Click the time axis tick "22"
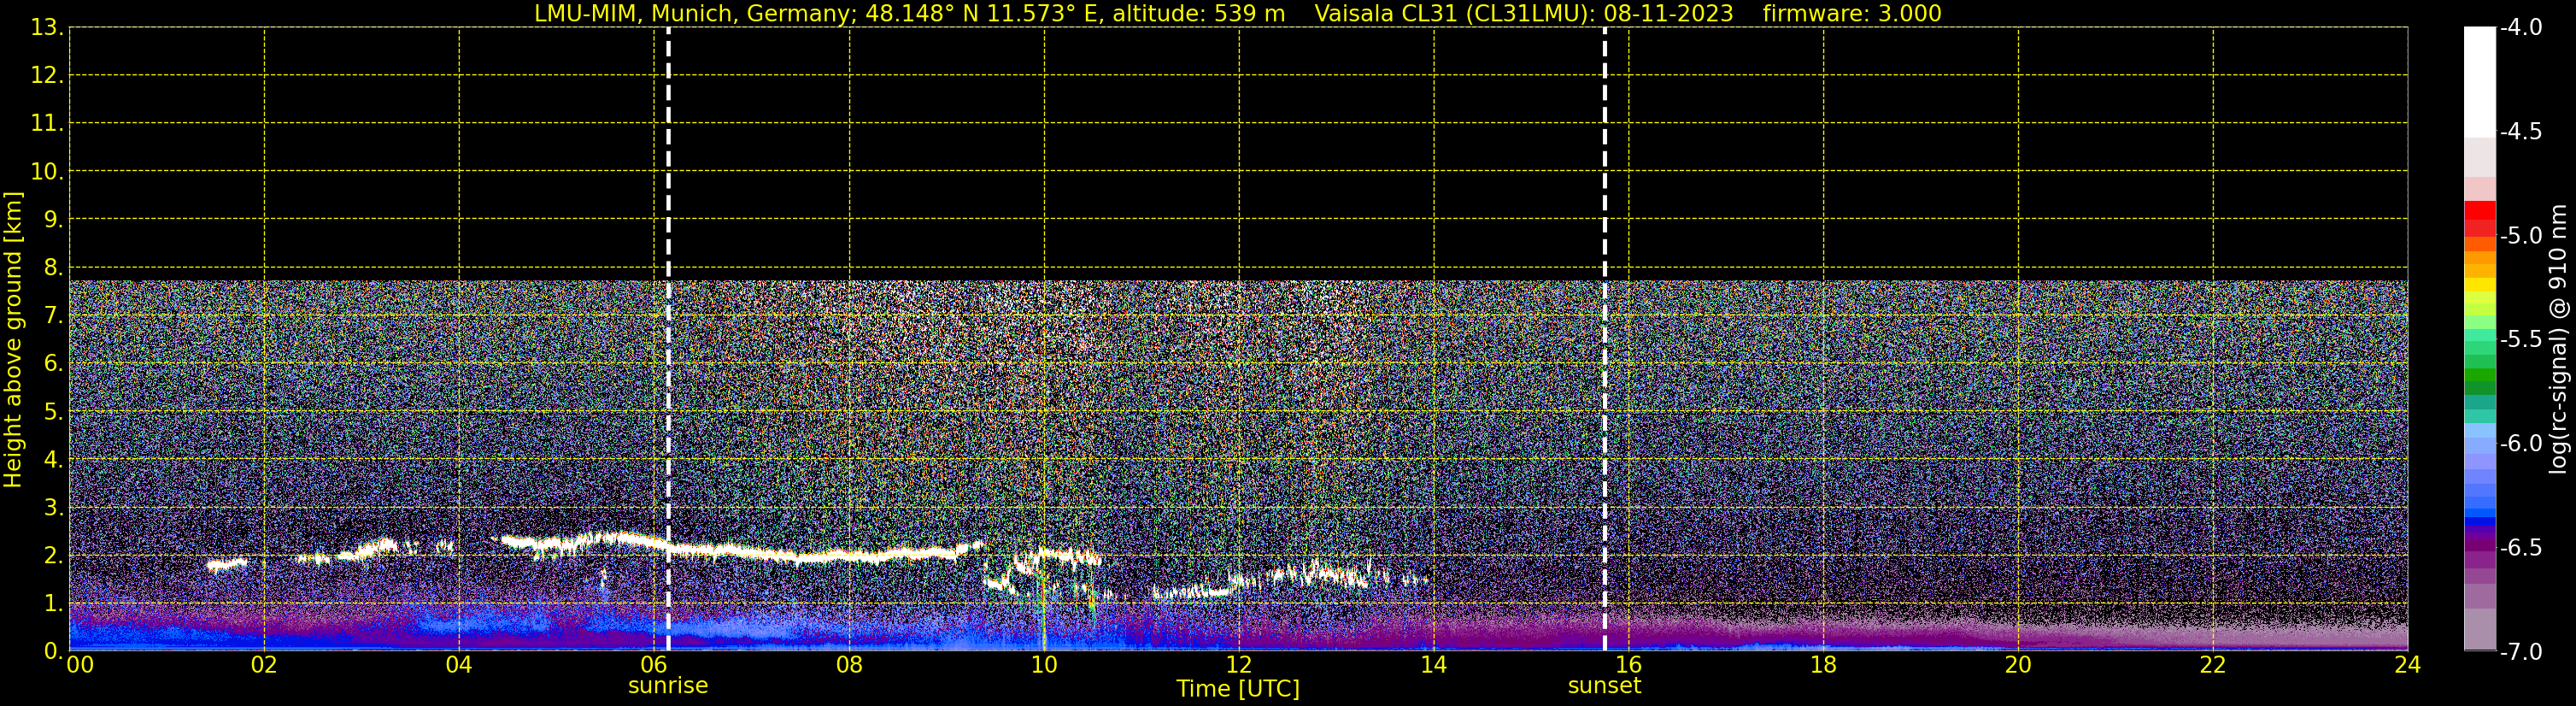This screenshot has height=706, width=2576. click(2213, 665)
